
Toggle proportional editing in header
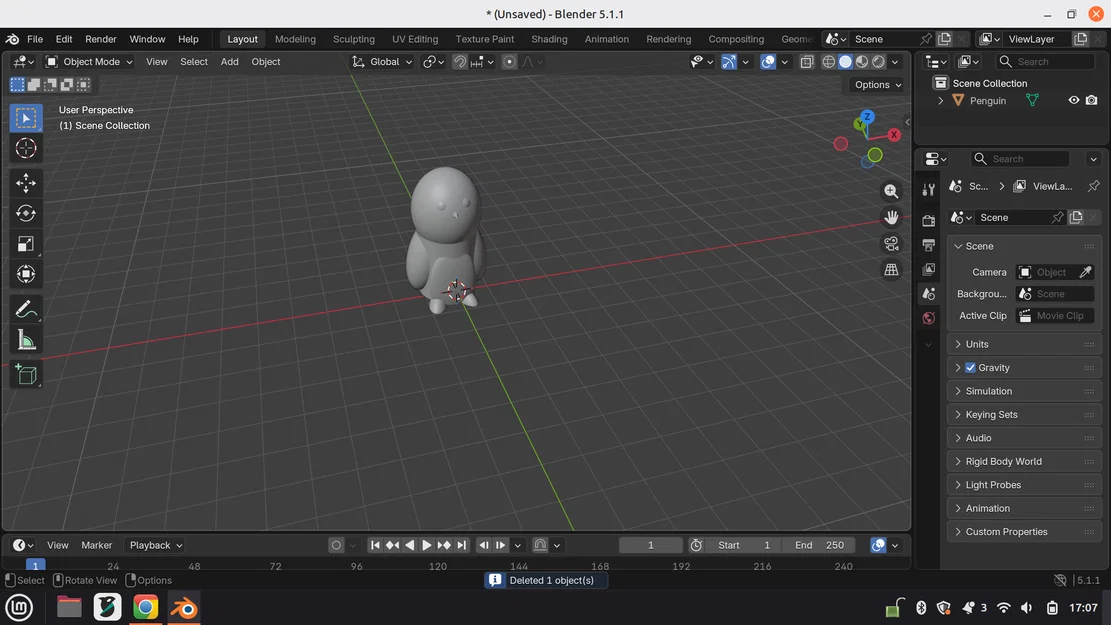509,62
